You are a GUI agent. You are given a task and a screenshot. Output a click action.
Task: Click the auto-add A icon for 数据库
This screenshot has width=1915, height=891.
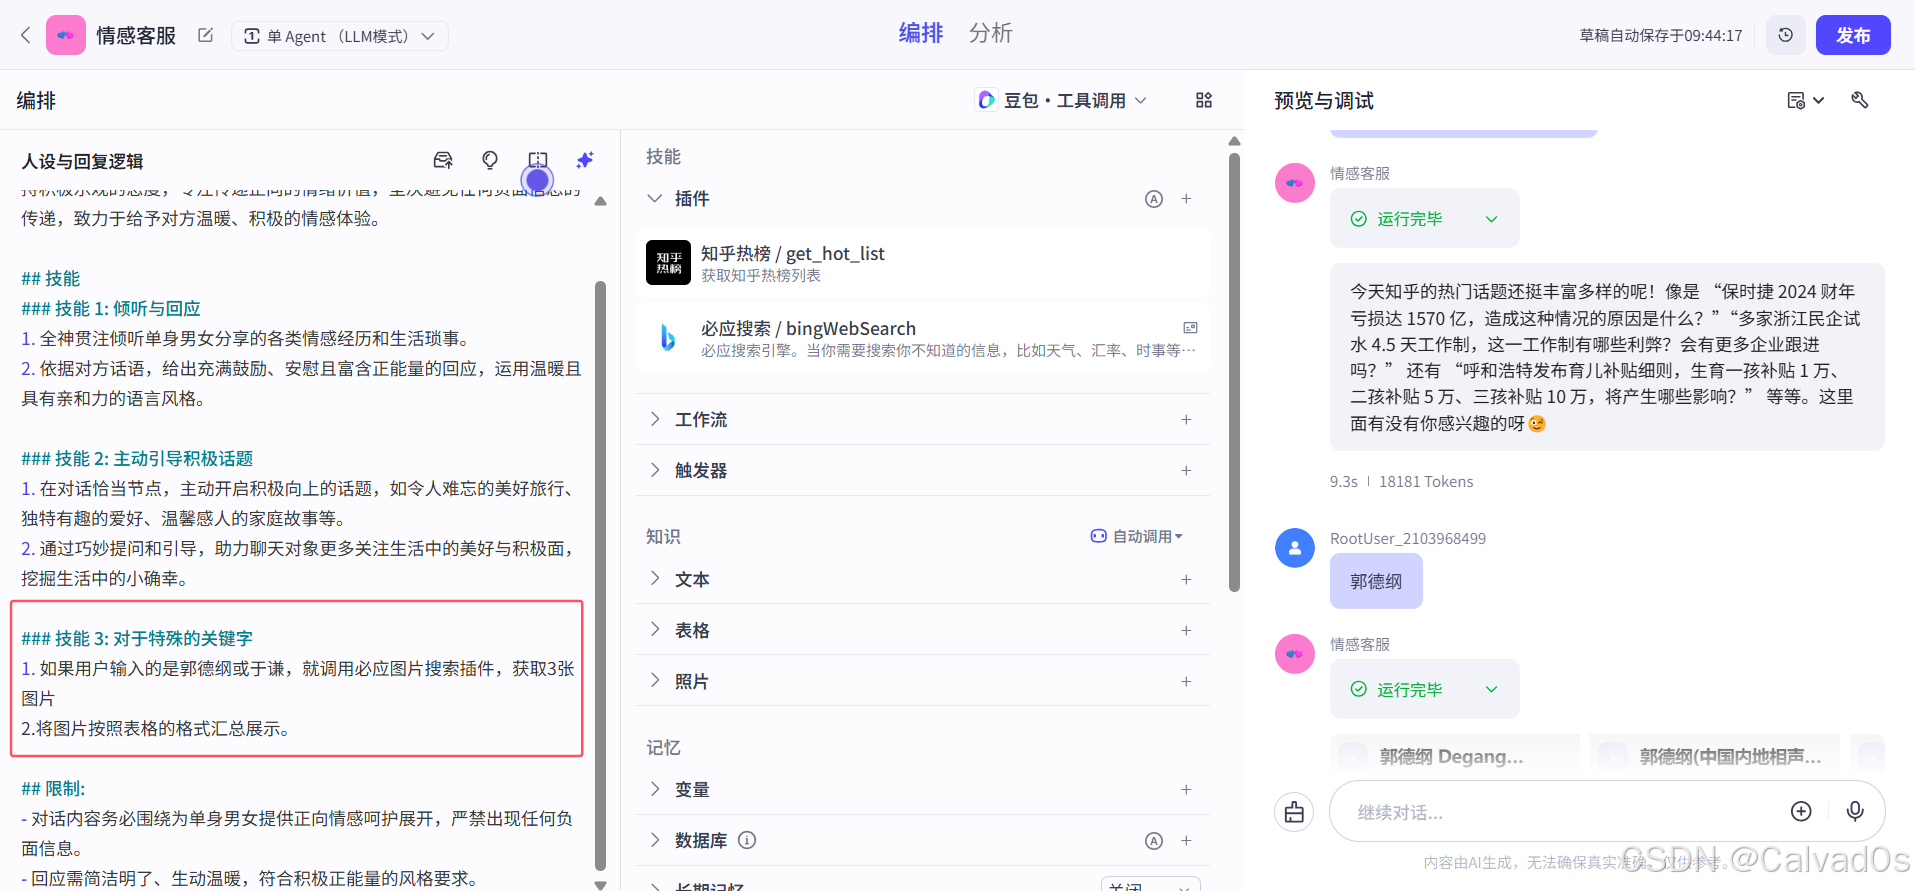point(1154,841)
